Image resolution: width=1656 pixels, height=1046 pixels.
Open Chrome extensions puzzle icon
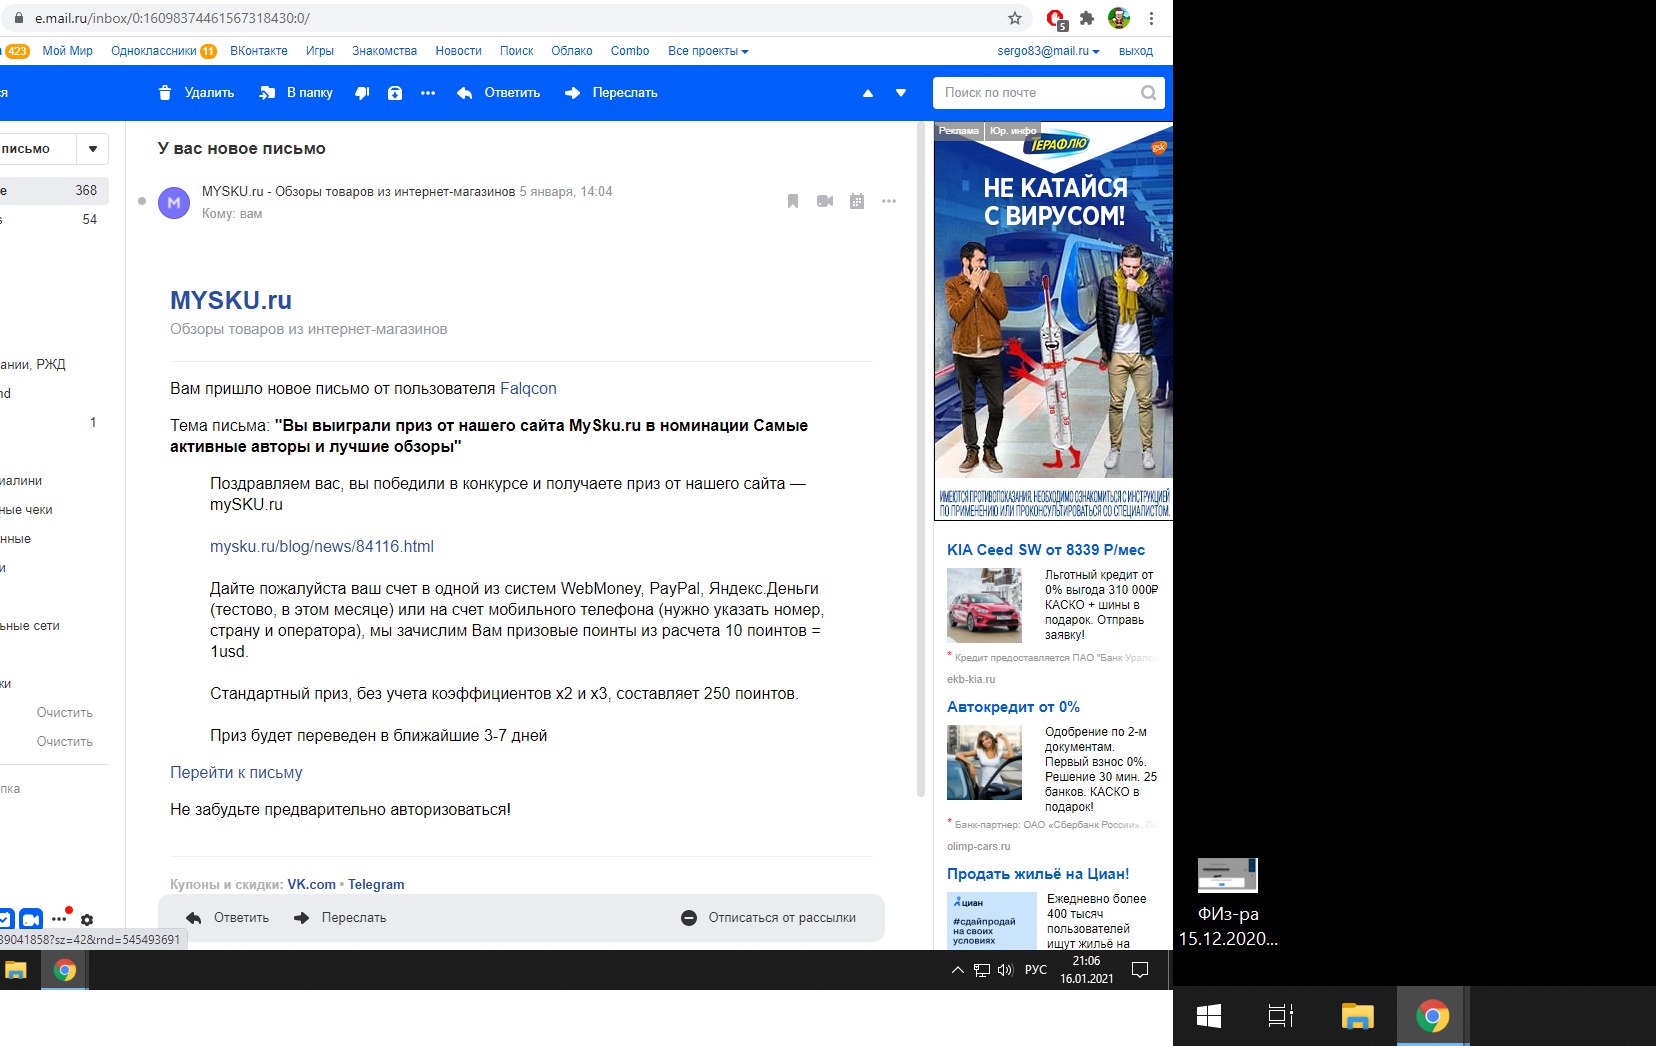1087,18
